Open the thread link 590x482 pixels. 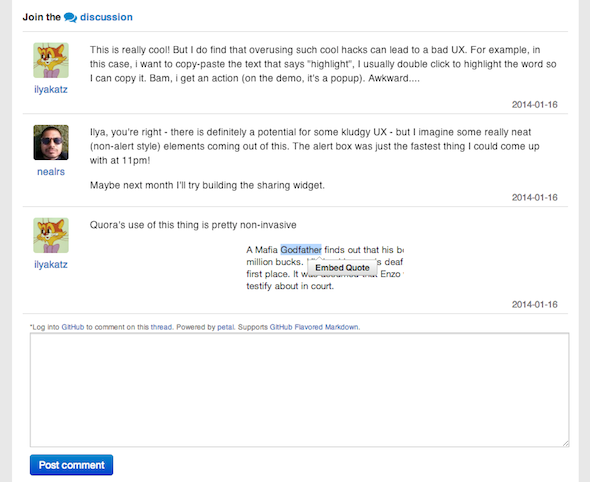(x=161, y=327)
